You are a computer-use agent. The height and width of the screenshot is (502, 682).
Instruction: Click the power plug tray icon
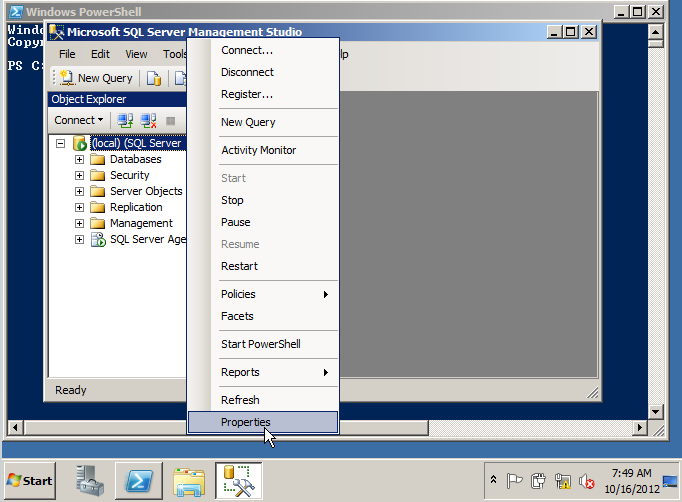click(x=538, y=481)
